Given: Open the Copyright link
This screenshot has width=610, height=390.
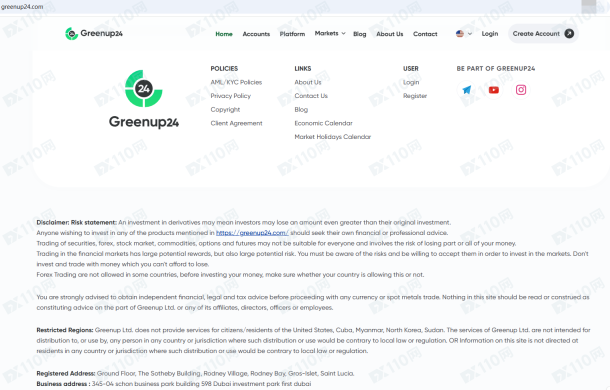Looking at the screenshot, I should click(225, 109).
